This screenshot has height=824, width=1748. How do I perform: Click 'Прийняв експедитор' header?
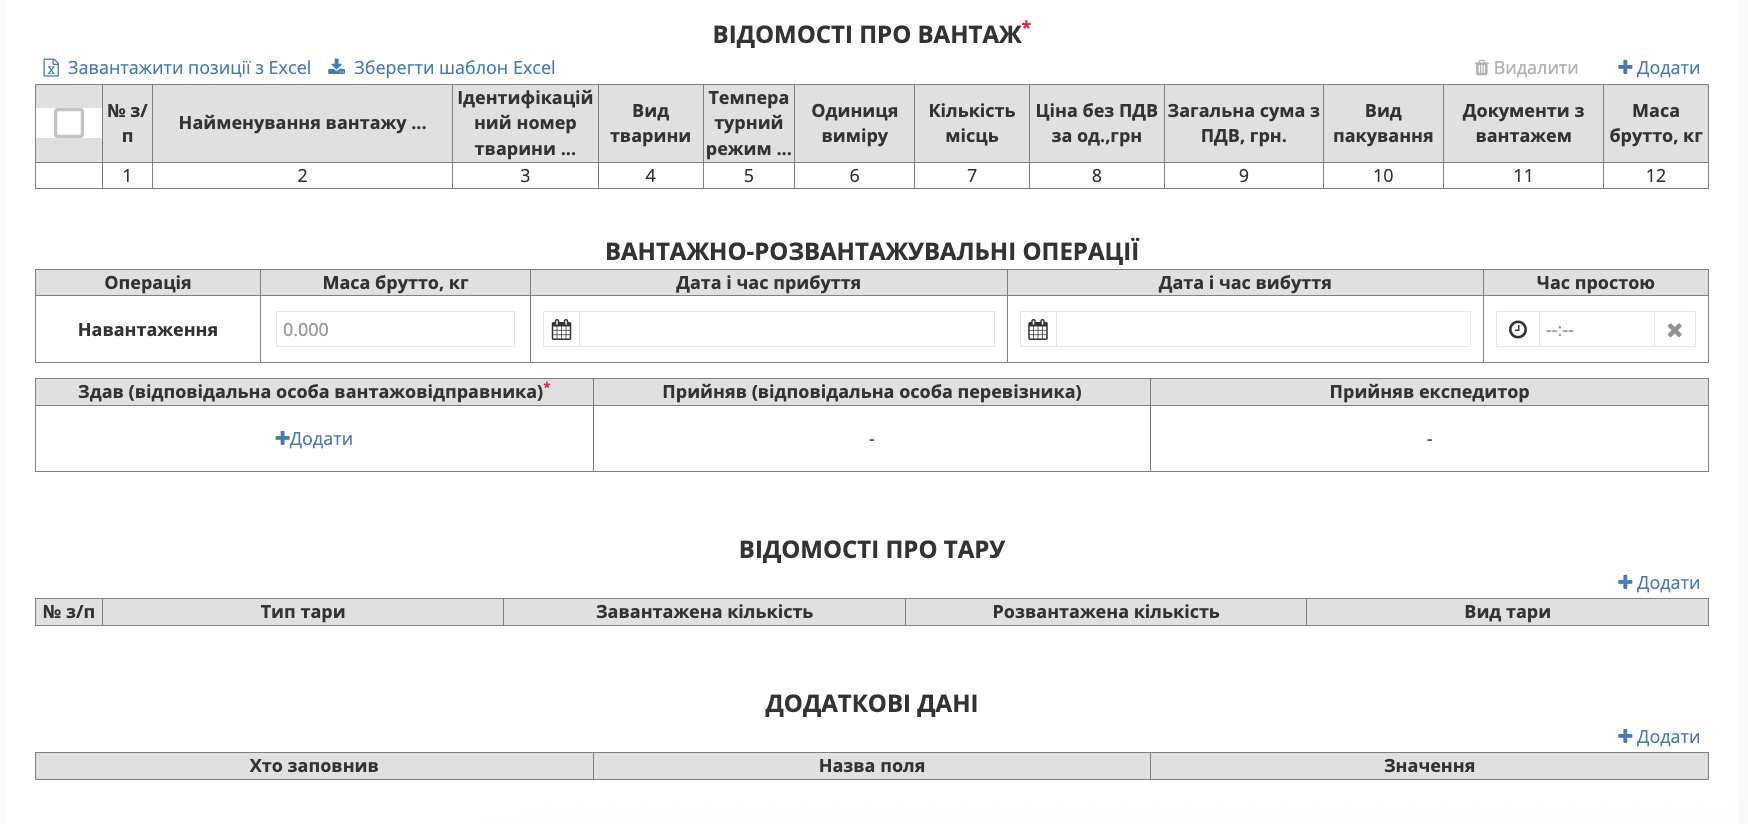click(x=1429, y=392)
